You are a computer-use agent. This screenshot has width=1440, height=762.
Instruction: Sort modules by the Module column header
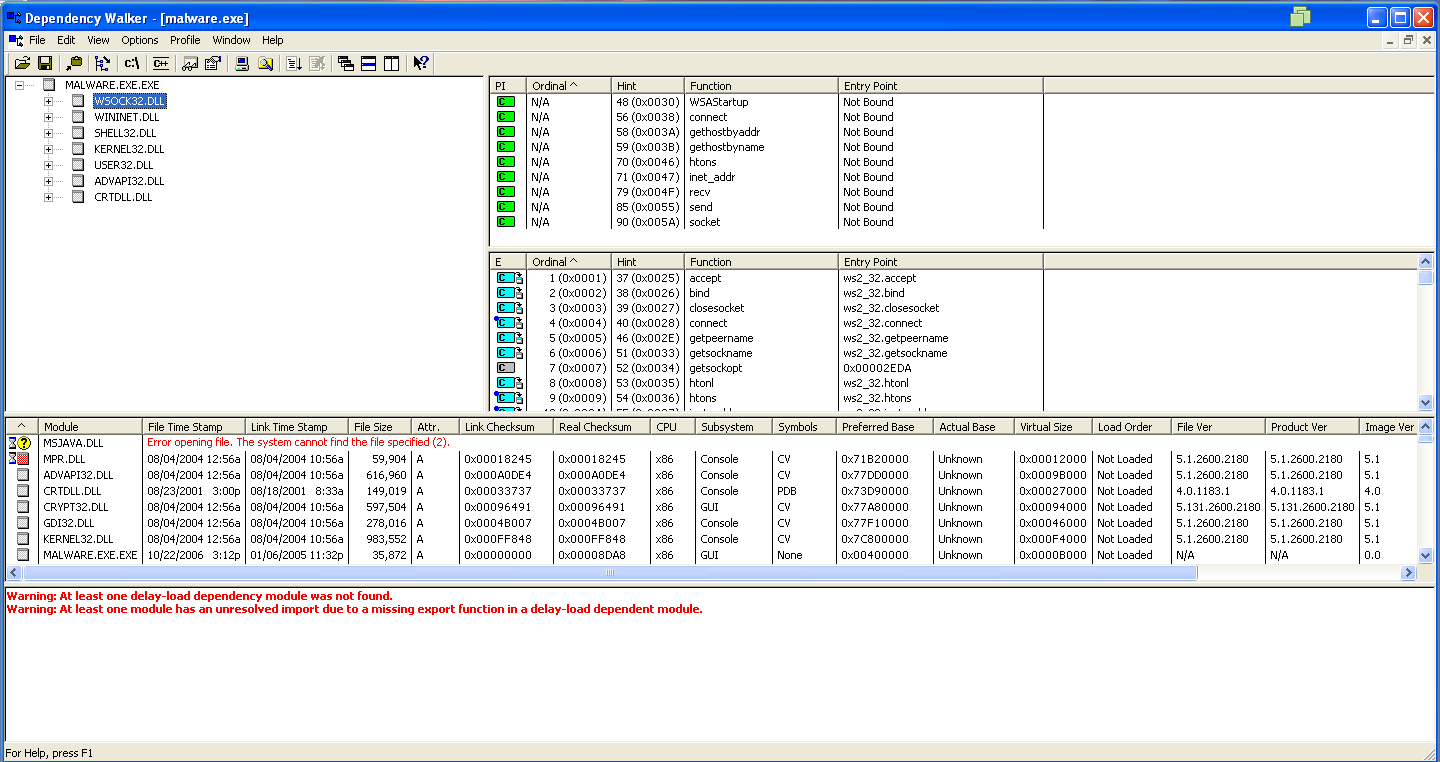(91, 427)
